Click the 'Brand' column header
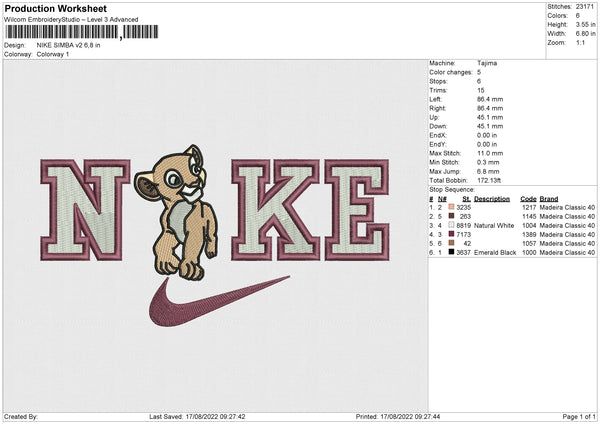Viewport: 600px width, 424px height. coord(549,199)
